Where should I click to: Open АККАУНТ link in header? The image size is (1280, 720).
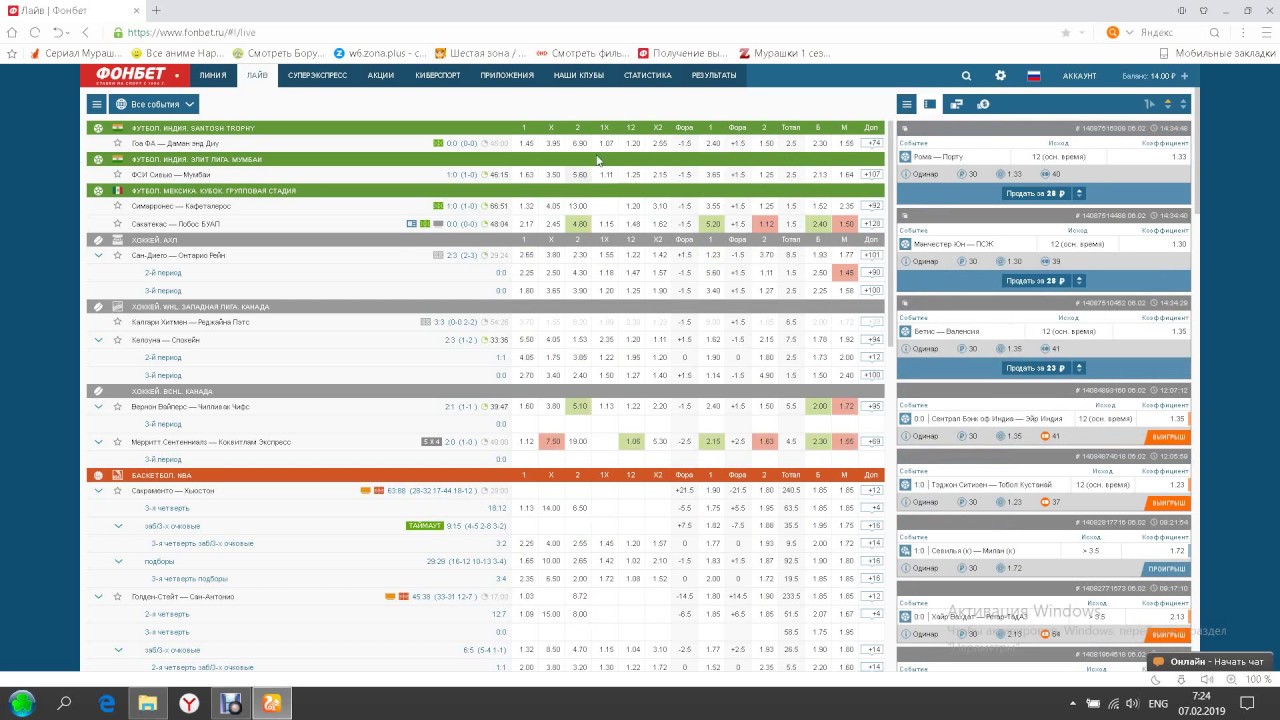(x=1079, y=75)
